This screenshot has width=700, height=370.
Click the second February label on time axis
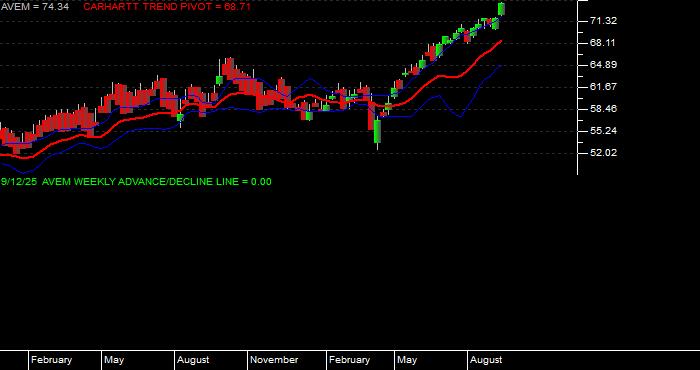tap(350, 360)
